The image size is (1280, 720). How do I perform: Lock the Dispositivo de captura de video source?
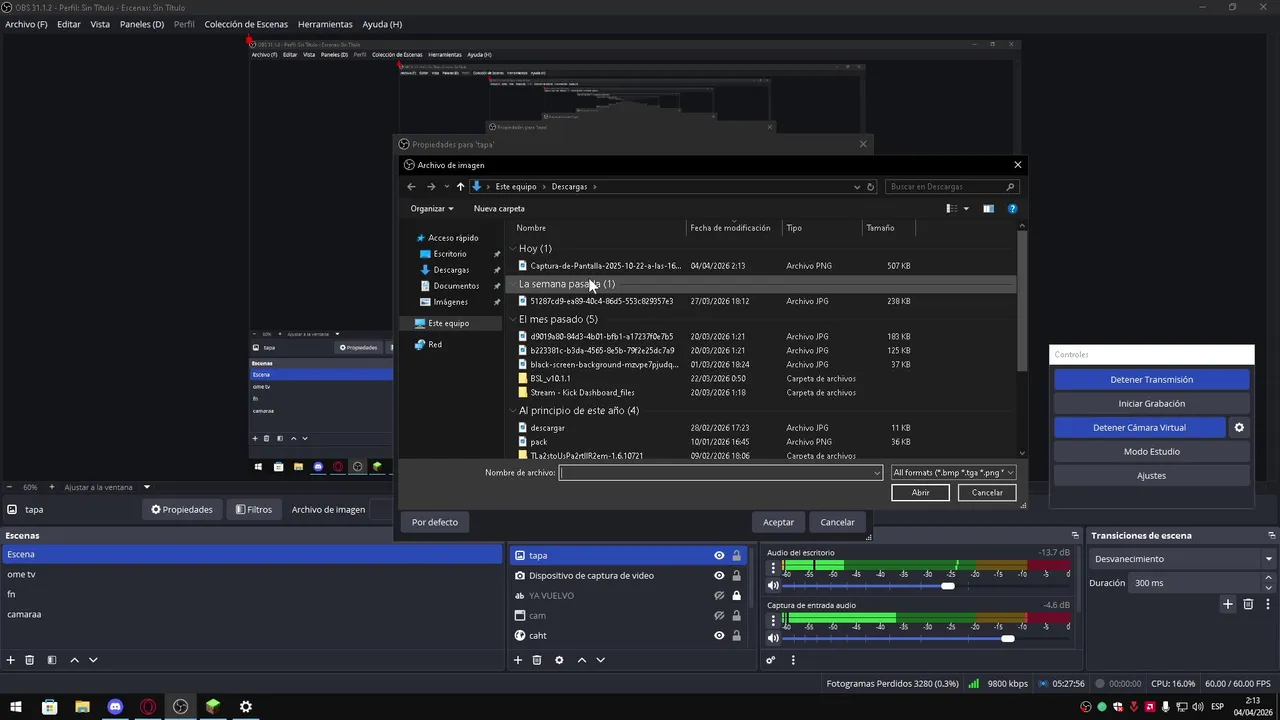point(737,576)
